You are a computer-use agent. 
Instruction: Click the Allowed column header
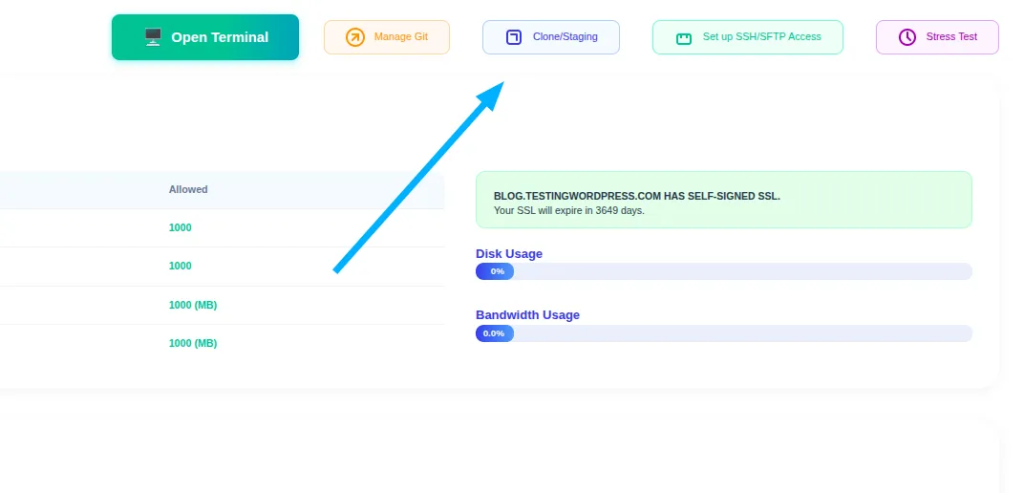pyautogui.click(x=188, y=189)
